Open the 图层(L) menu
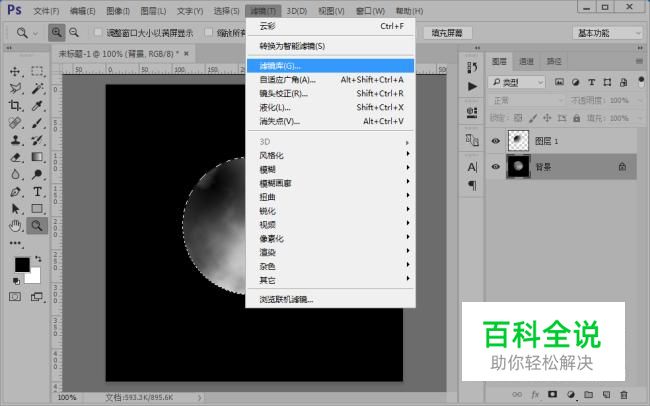 coord(153,11)
